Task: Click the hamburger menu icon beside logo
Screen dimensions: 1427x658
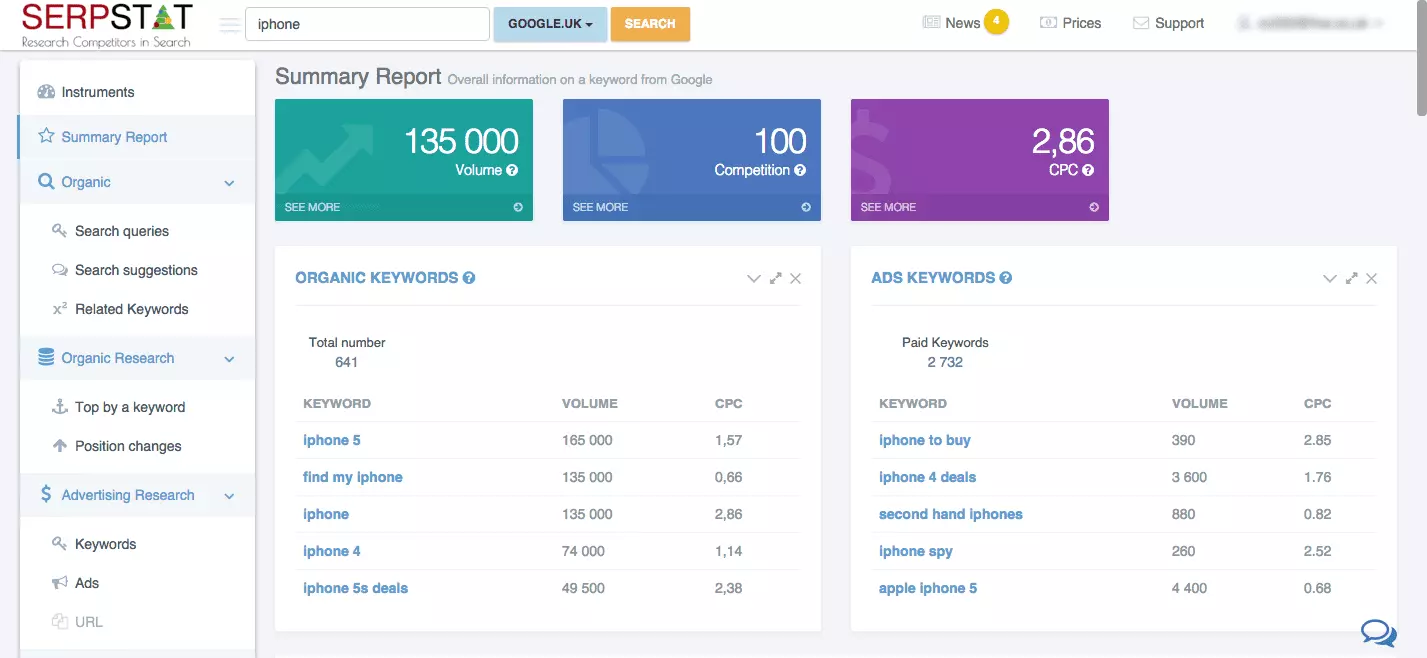Action: pos(229,25)
